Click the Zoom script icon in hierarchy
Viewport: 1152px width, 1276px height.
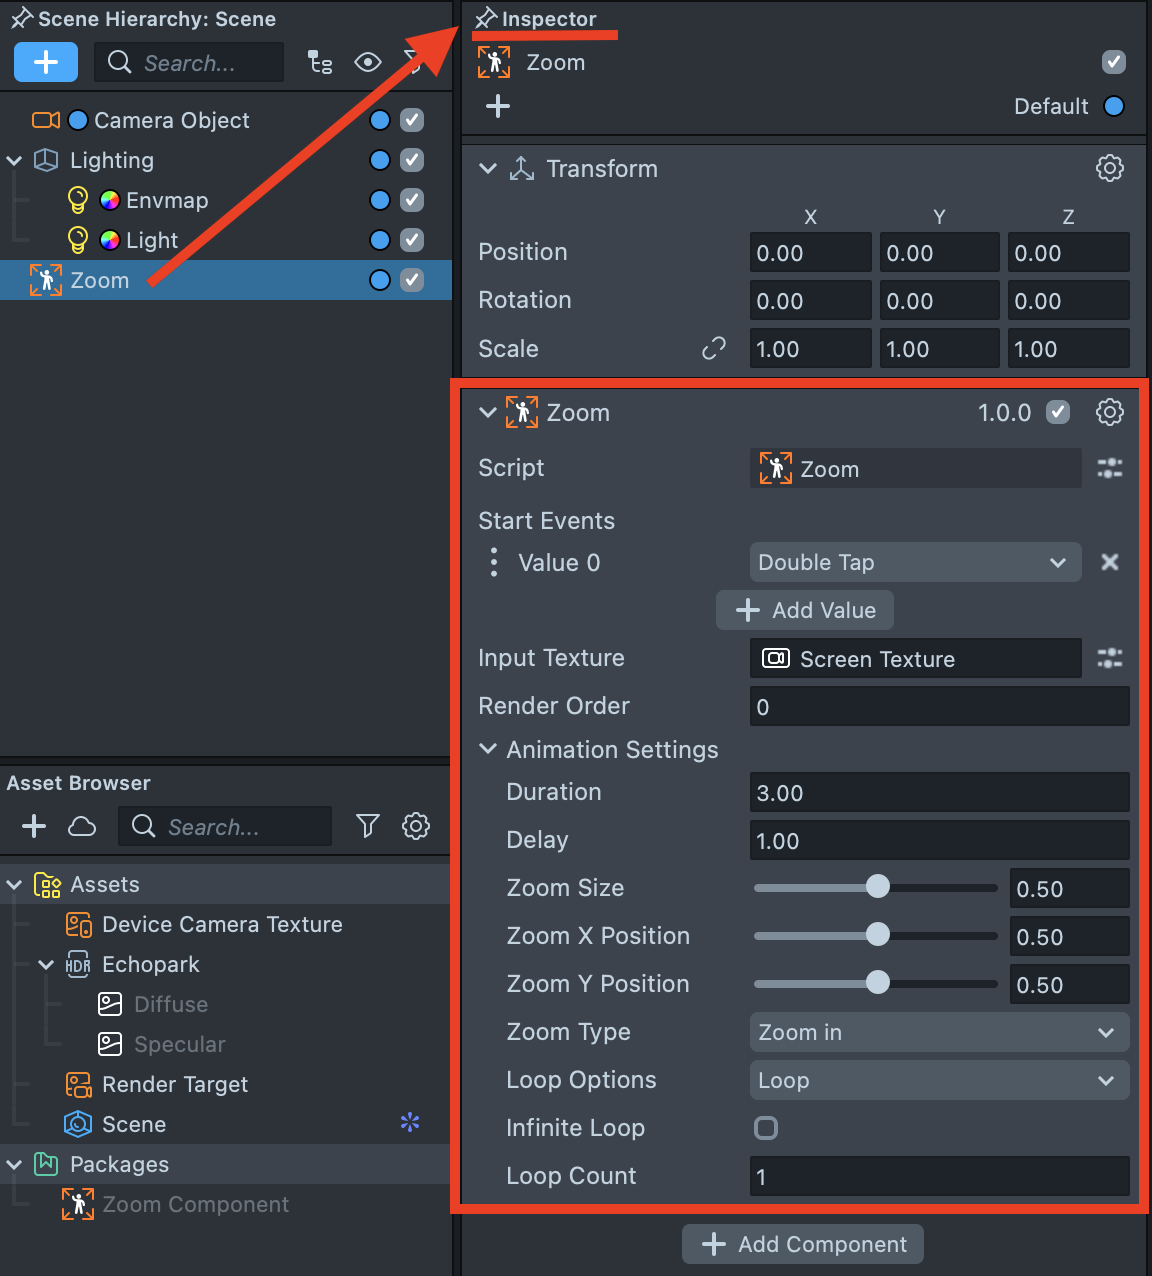[x=46, y=280]
